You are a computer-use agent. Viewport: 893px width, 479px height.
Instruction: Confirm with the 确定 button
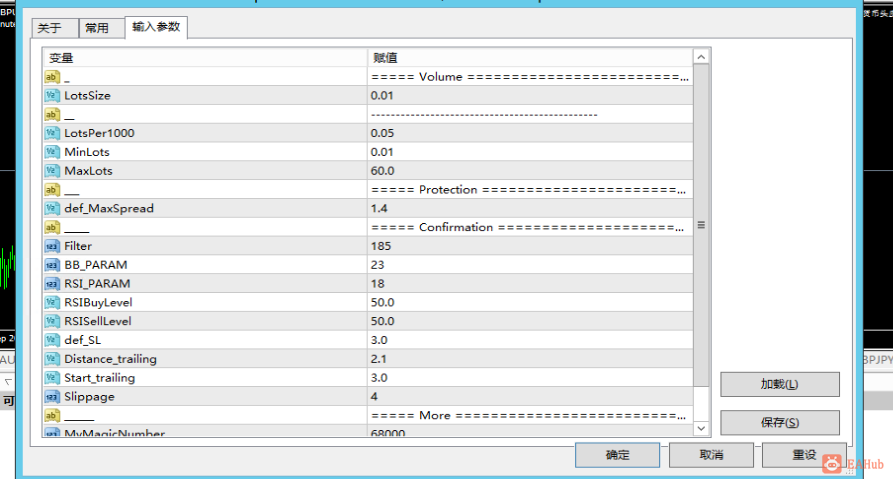click(x=617, y=455)
